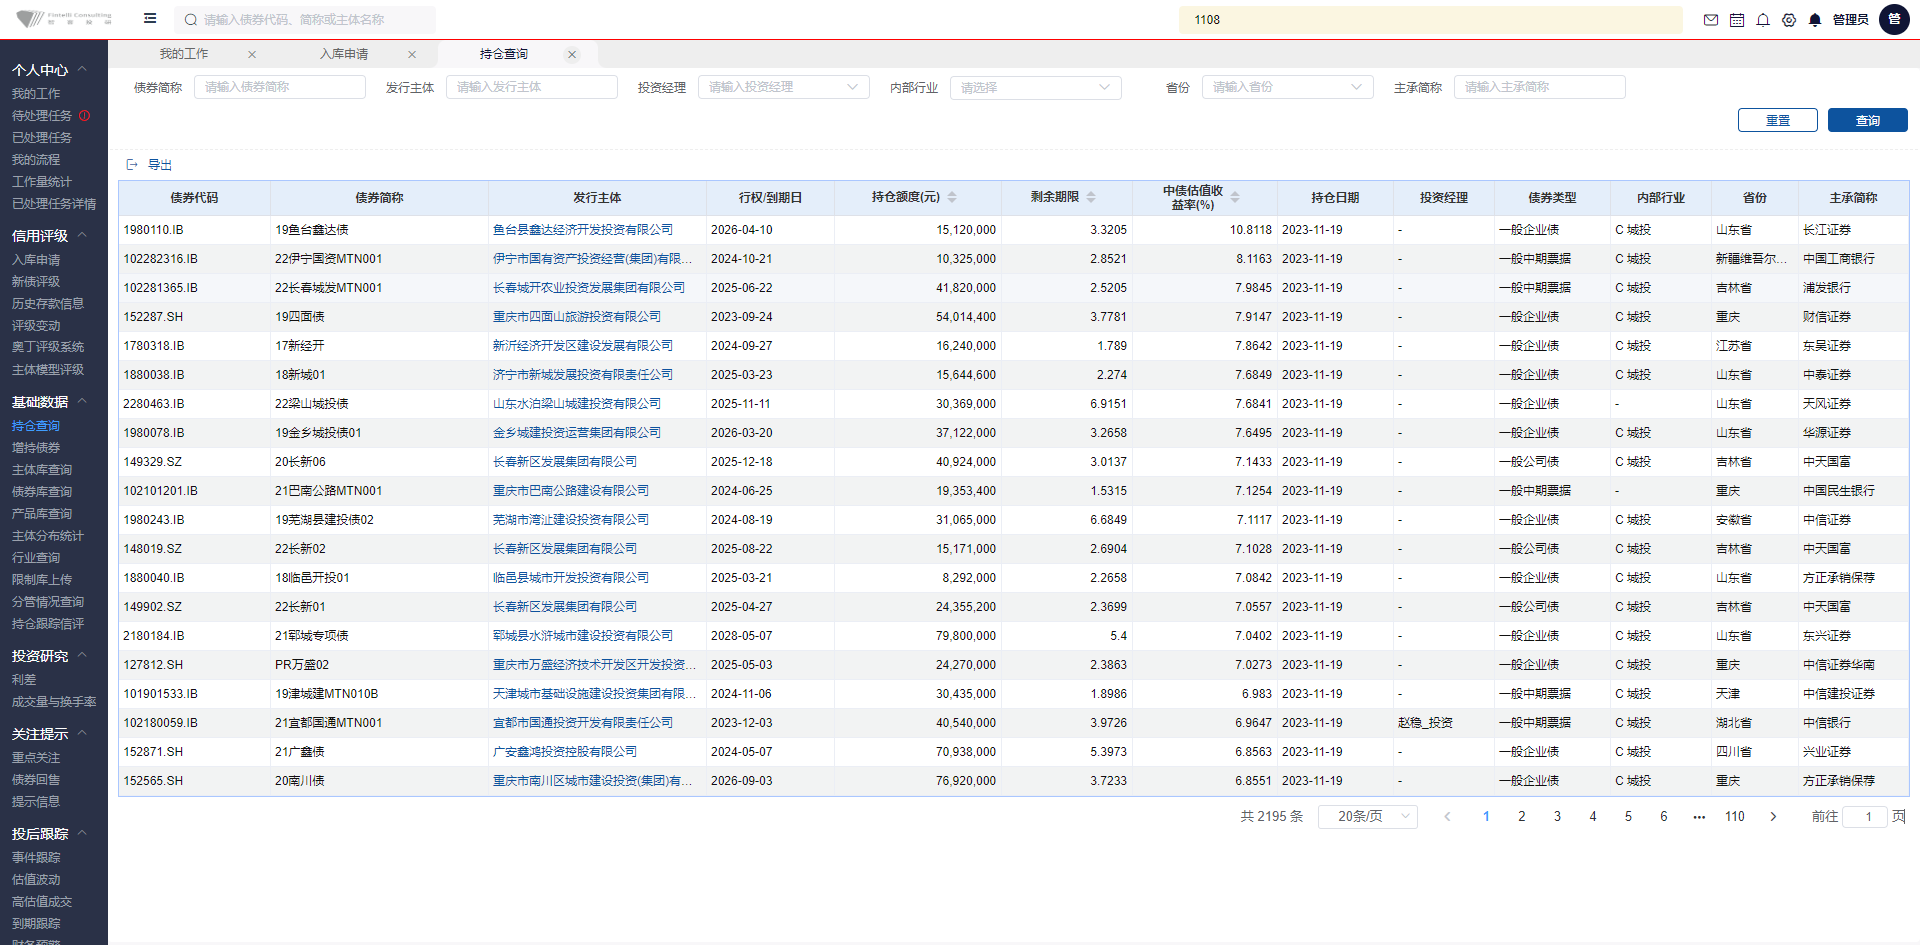Click the 前往 page number input
The width and height of the screenshot is (1920, 945).
pyautogui.click(x=1865, y=817)
